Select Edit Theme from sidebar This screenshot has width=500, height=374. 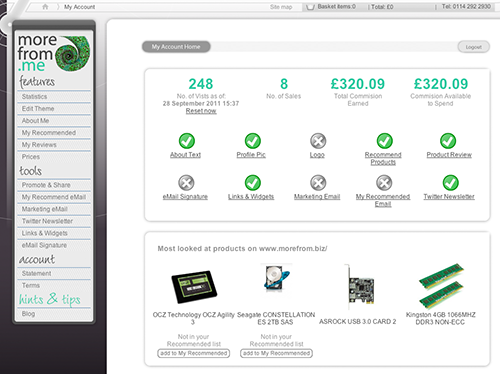point(54,109)
